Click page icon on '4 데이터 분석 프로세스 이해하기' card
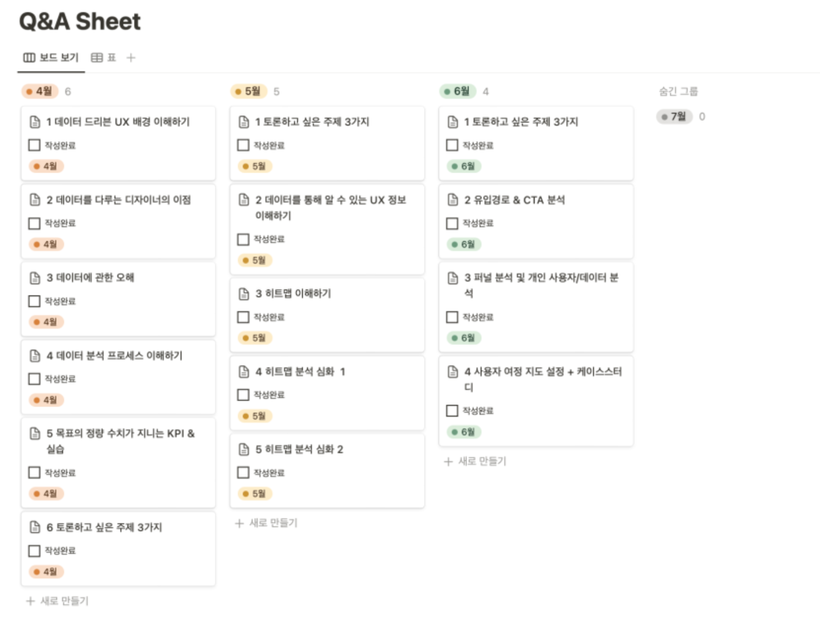Screen dimensions: 820x634 34,356
